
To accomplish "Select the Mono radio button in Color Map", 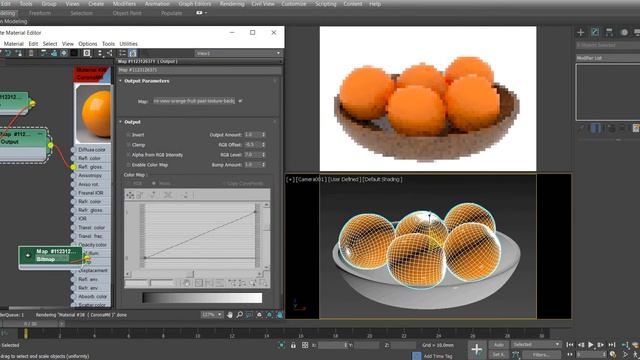I will click(154, 184).
